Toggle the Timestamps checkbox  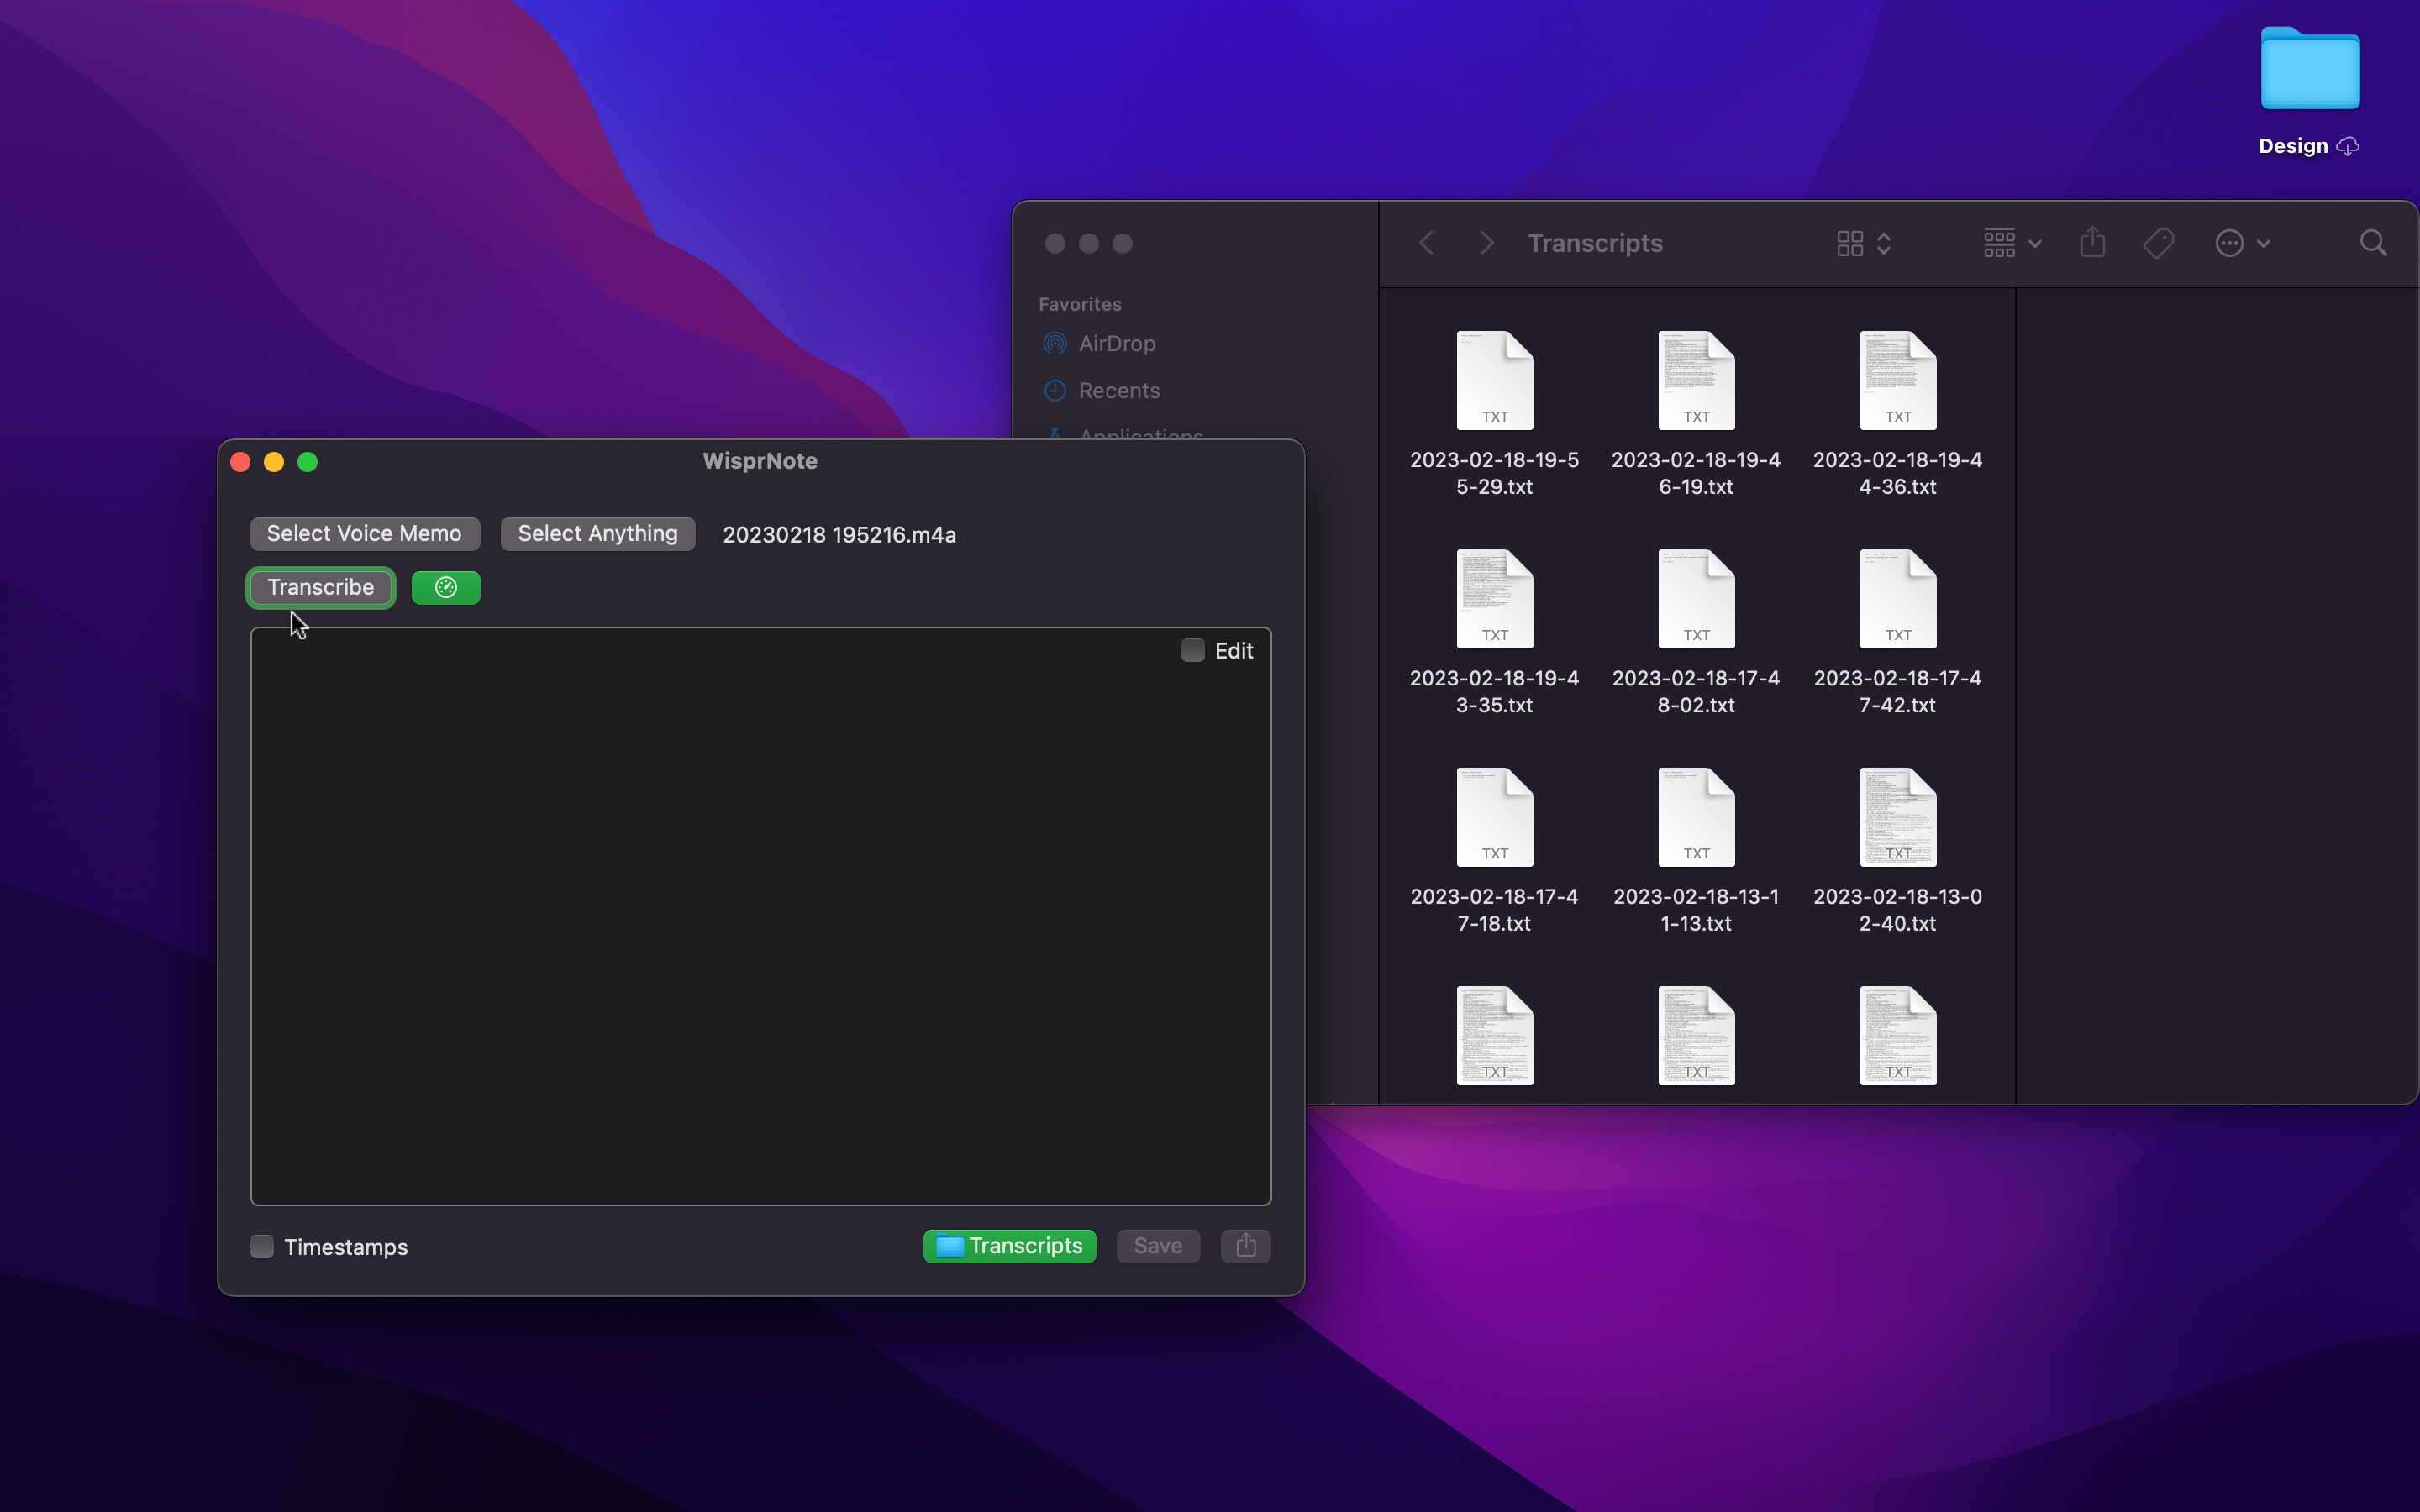tap(262, 1247)
